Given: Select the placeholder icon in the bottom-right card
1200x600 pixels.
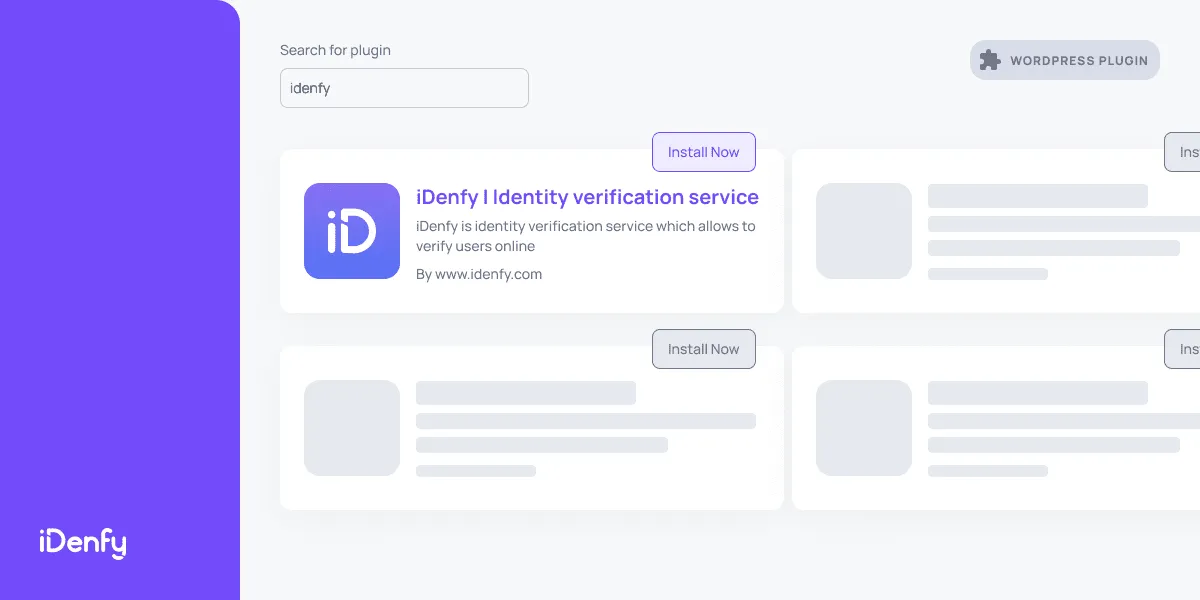Looking at the screenshot, I should [x=863, y=428].
